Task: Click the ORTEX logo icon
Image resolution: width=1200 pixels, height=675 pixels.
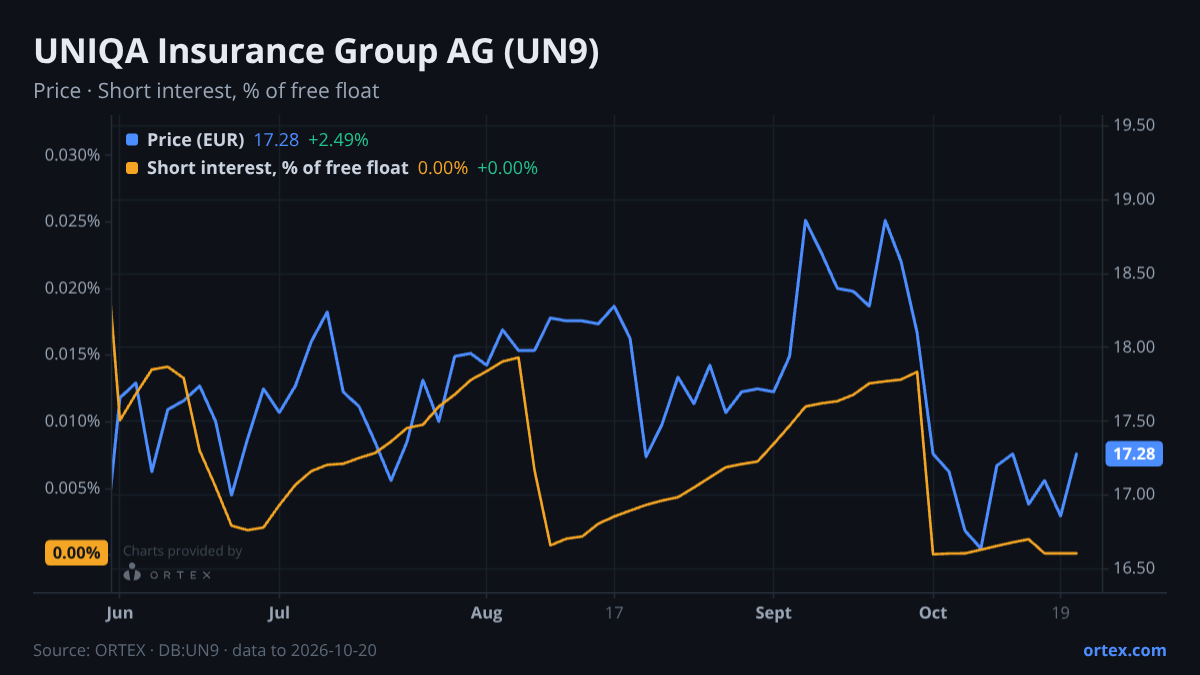Action: point(132,572)
